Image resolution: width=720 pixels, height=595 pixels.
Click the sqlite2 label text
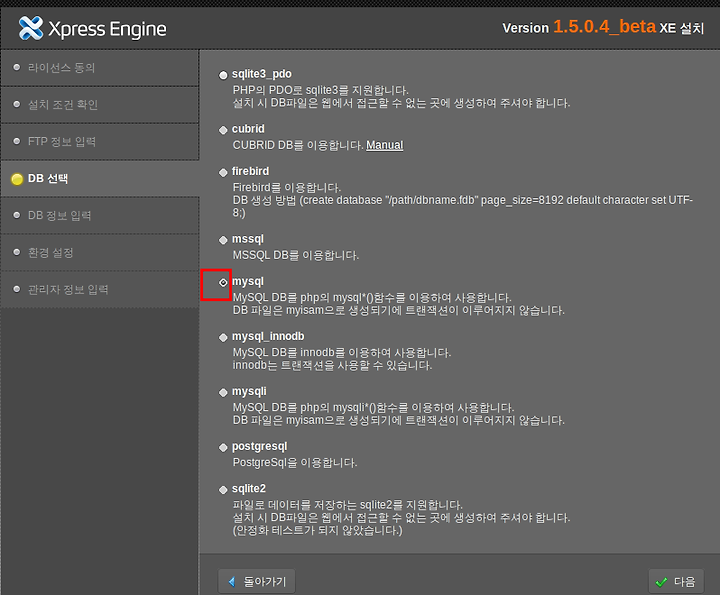pos(249,488)
